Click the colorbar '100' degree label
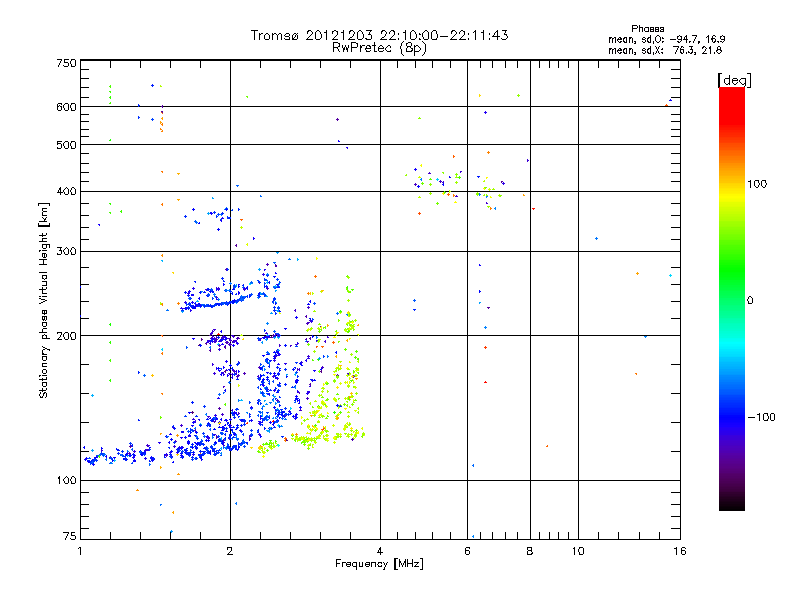The image size is (800, 600). tap(757, 184)
